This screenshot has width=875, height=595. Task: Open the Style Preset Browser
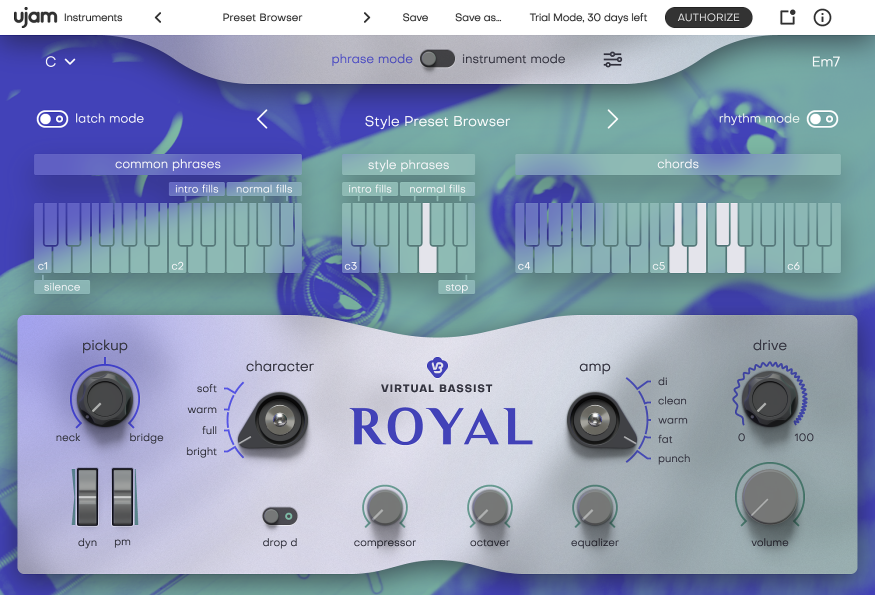437,121
